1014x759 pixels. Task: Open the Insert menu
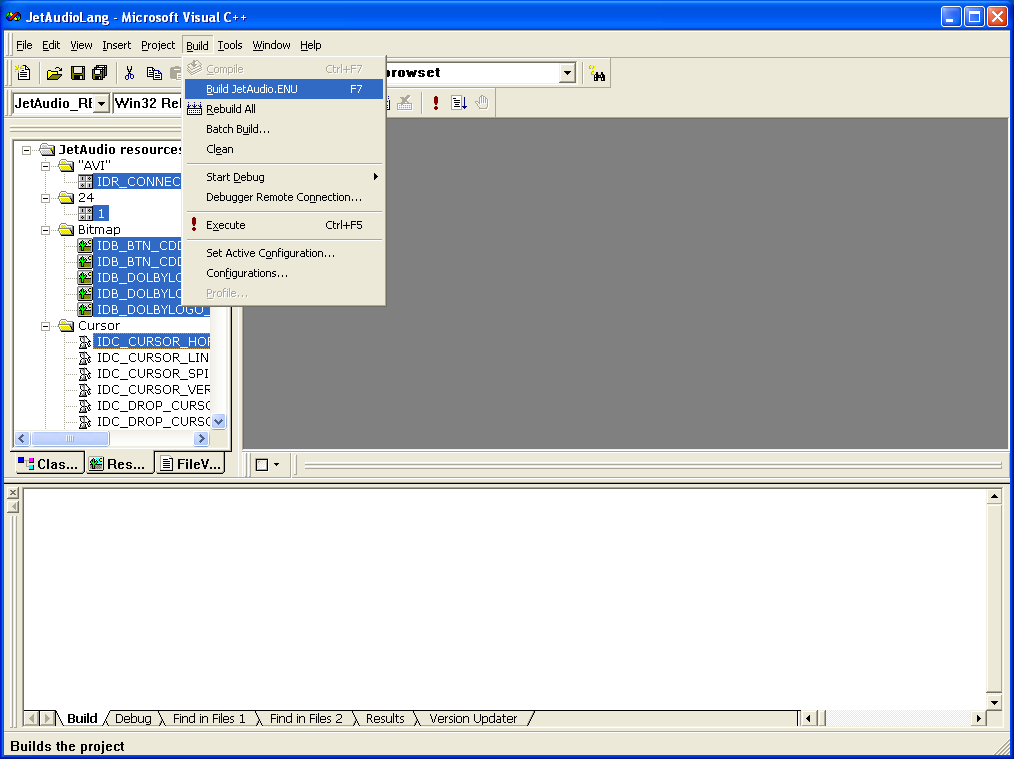click(116, 45)
